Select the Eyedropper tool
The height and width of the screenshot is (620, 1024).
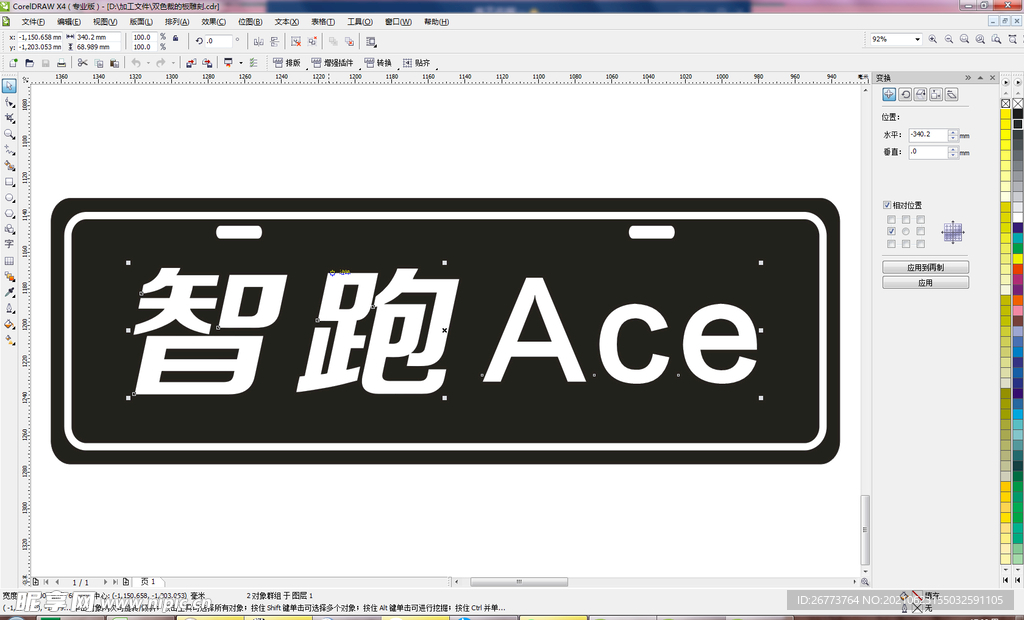click(9, 292)
